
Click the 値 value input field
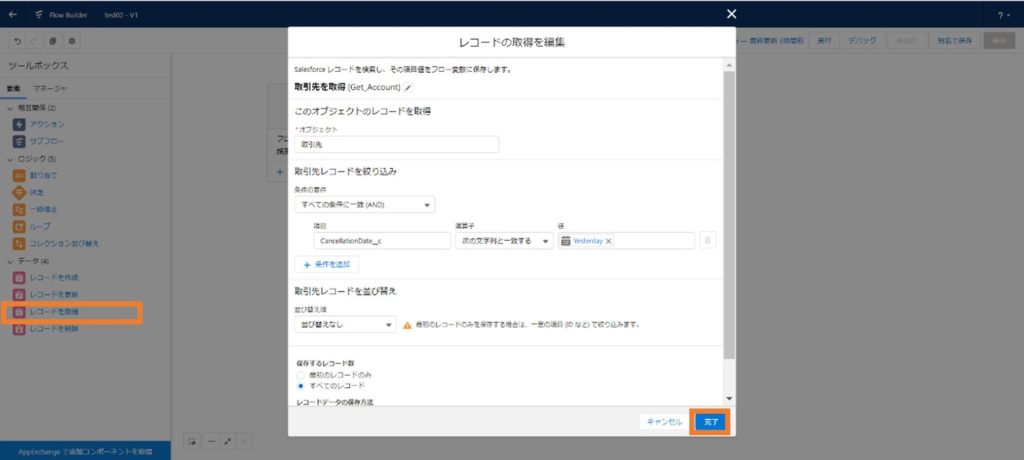[626, 240]
